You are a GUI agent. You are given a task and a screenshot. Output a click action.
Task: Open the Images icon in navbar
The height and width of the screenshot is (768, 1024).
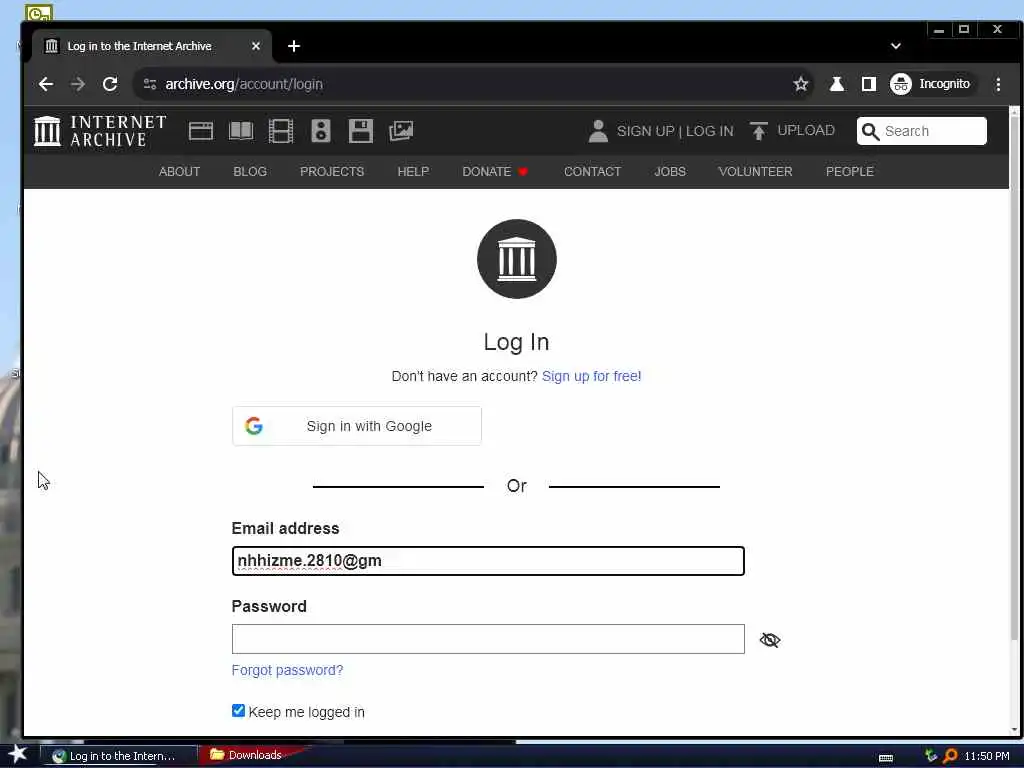(x=401, y=131)
